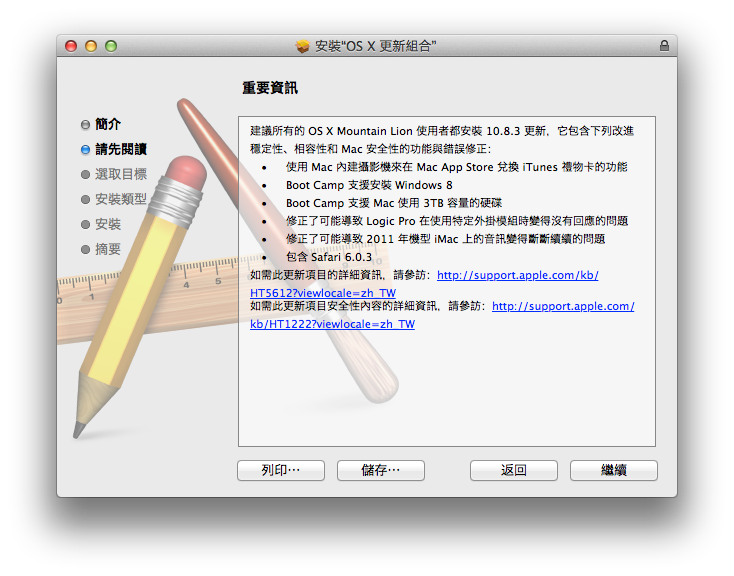Click the 安裝類型 step bullet

tap(85, 199)
